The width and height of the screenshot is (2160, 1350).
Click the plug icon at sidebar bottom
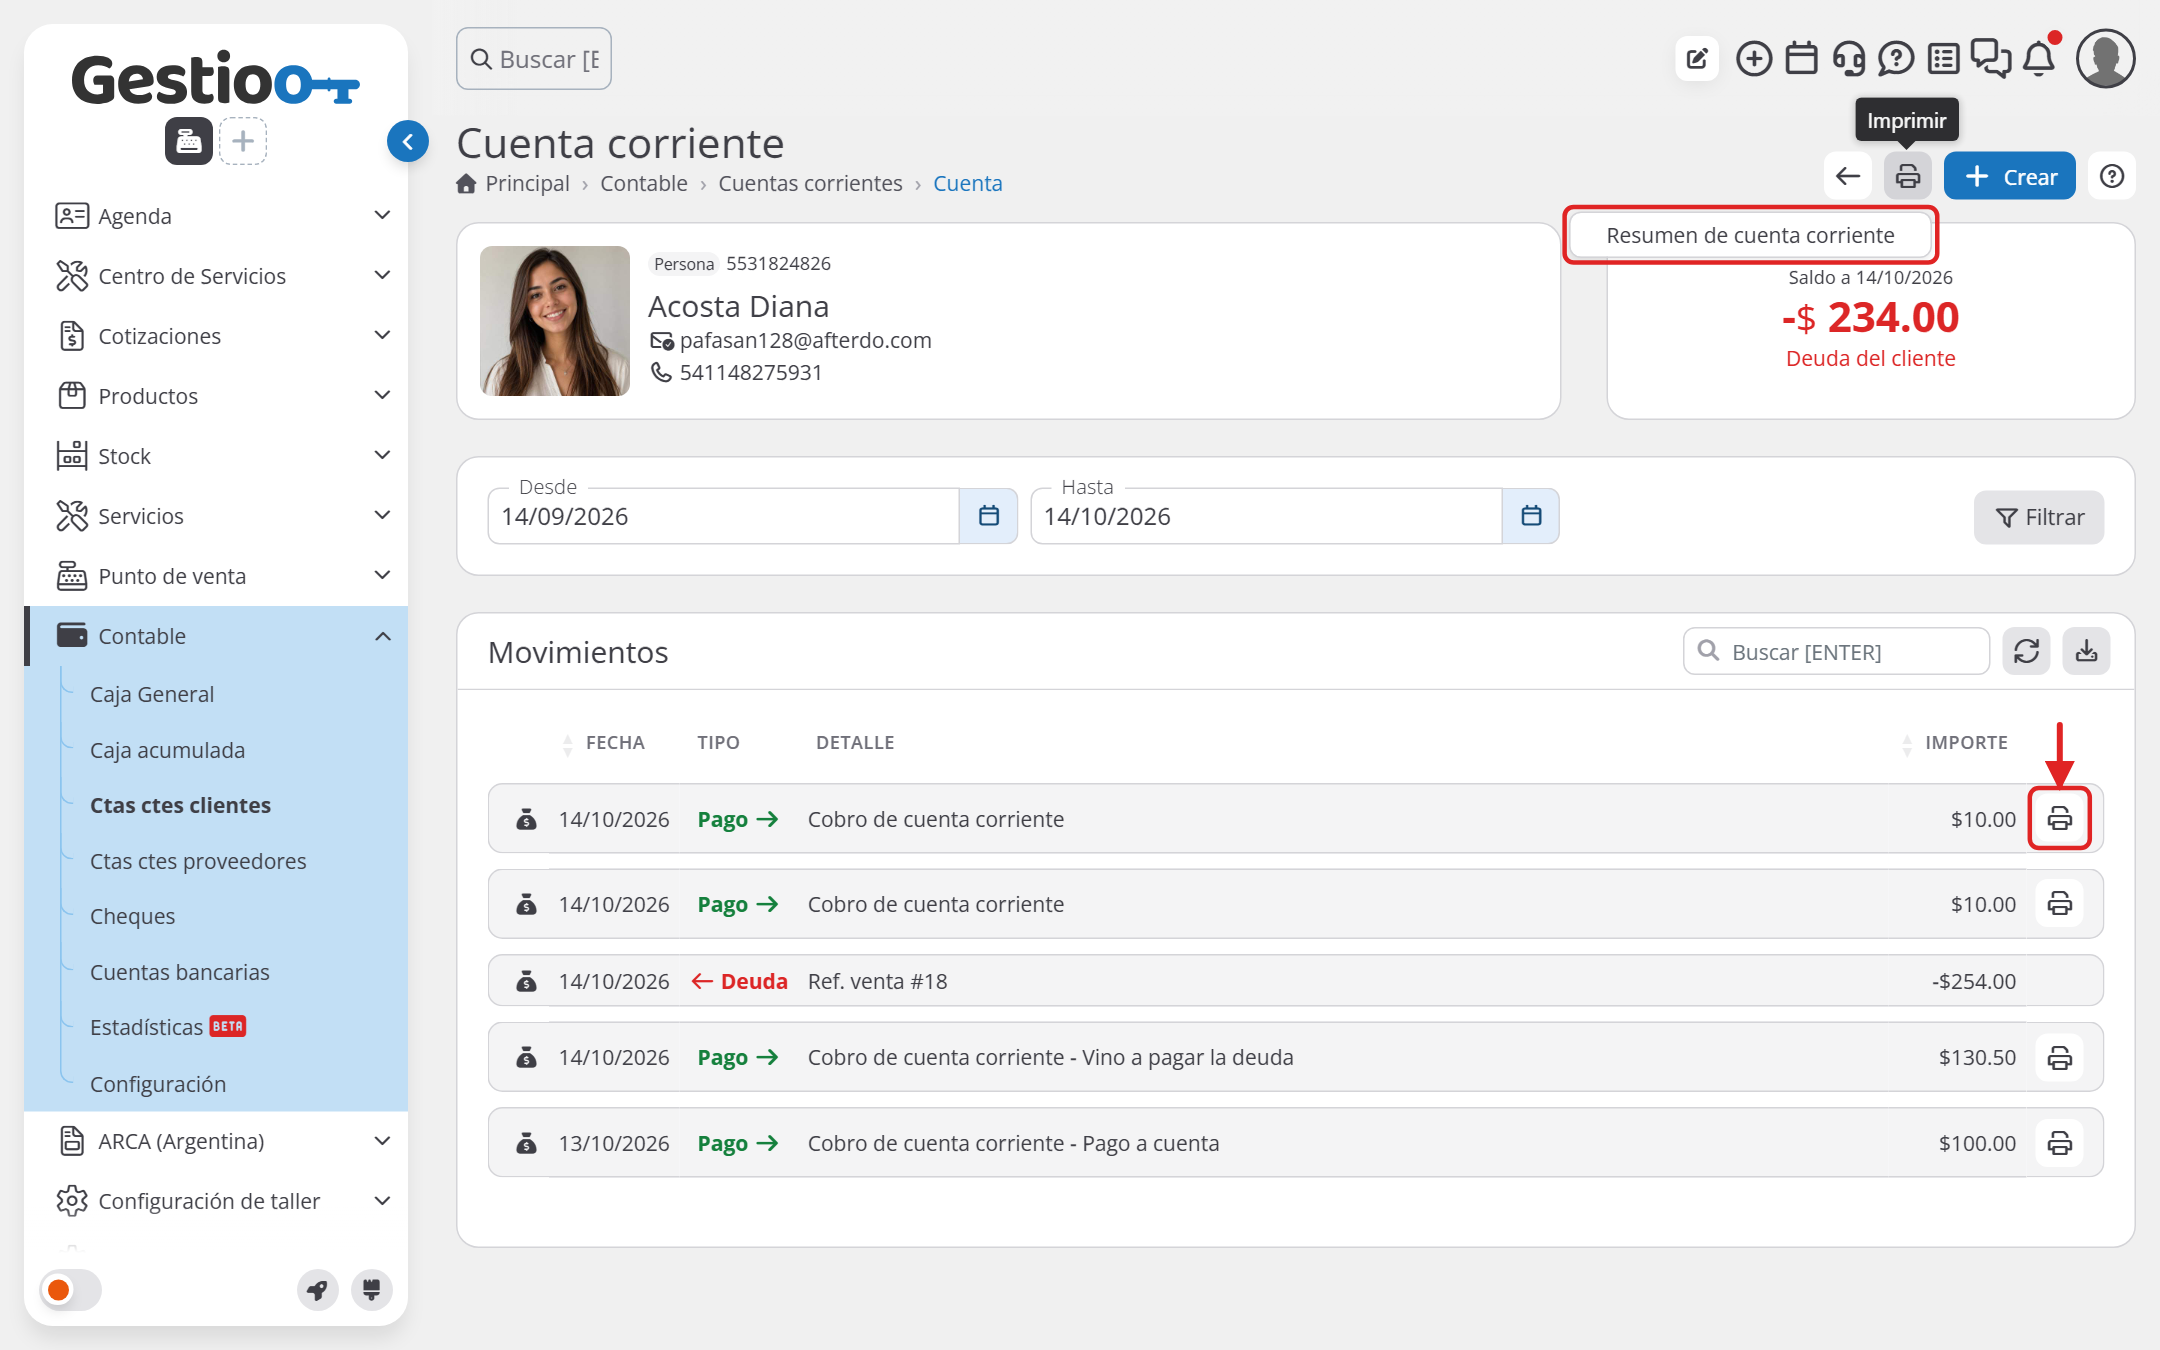pos(371,1290)
